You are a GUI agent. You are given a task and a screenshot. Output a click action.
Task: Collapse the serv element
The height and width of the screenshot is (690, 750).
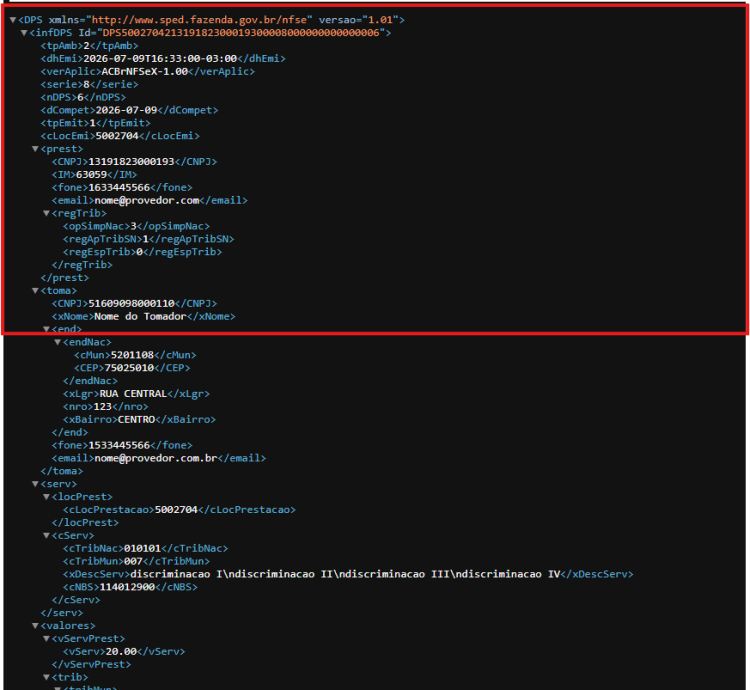click(35, 484)
